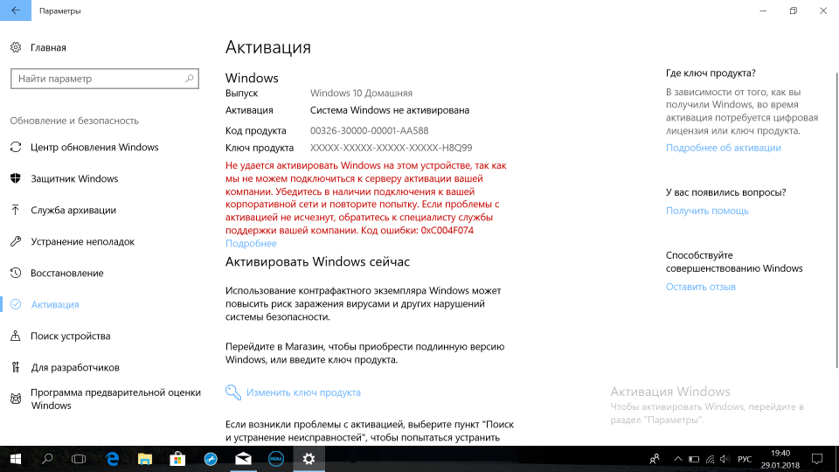Focus the Найти параметр search field
This screenshot has width=839, height=472.
coord(104,79)
